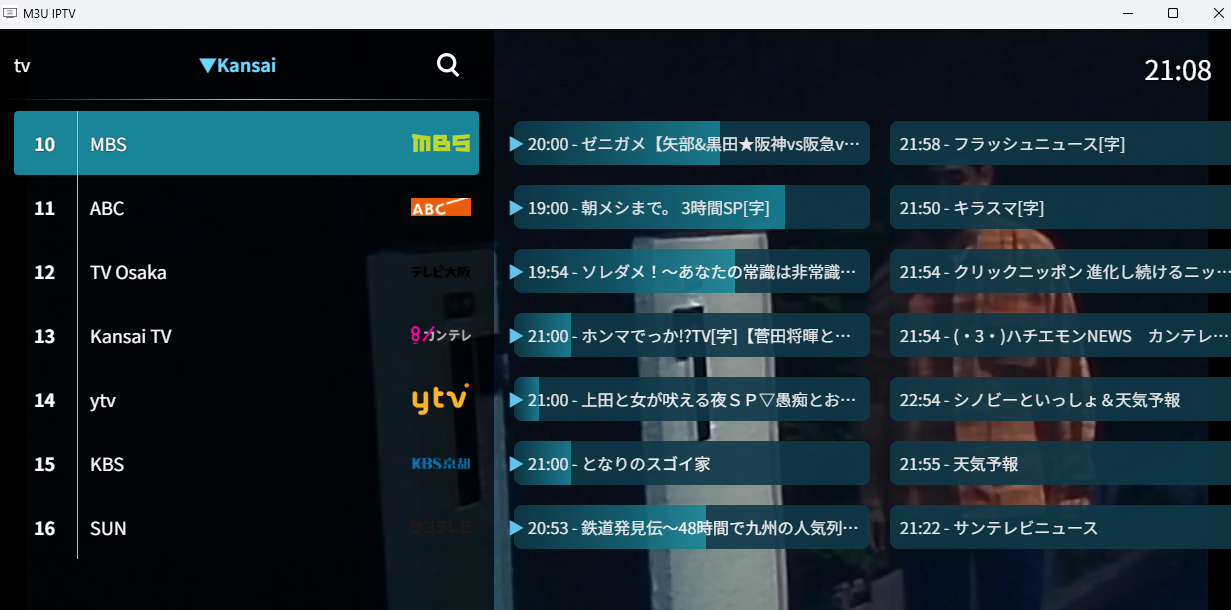Select channel 14 ytv row
The image size is (1231, 610).
(240, 400)
